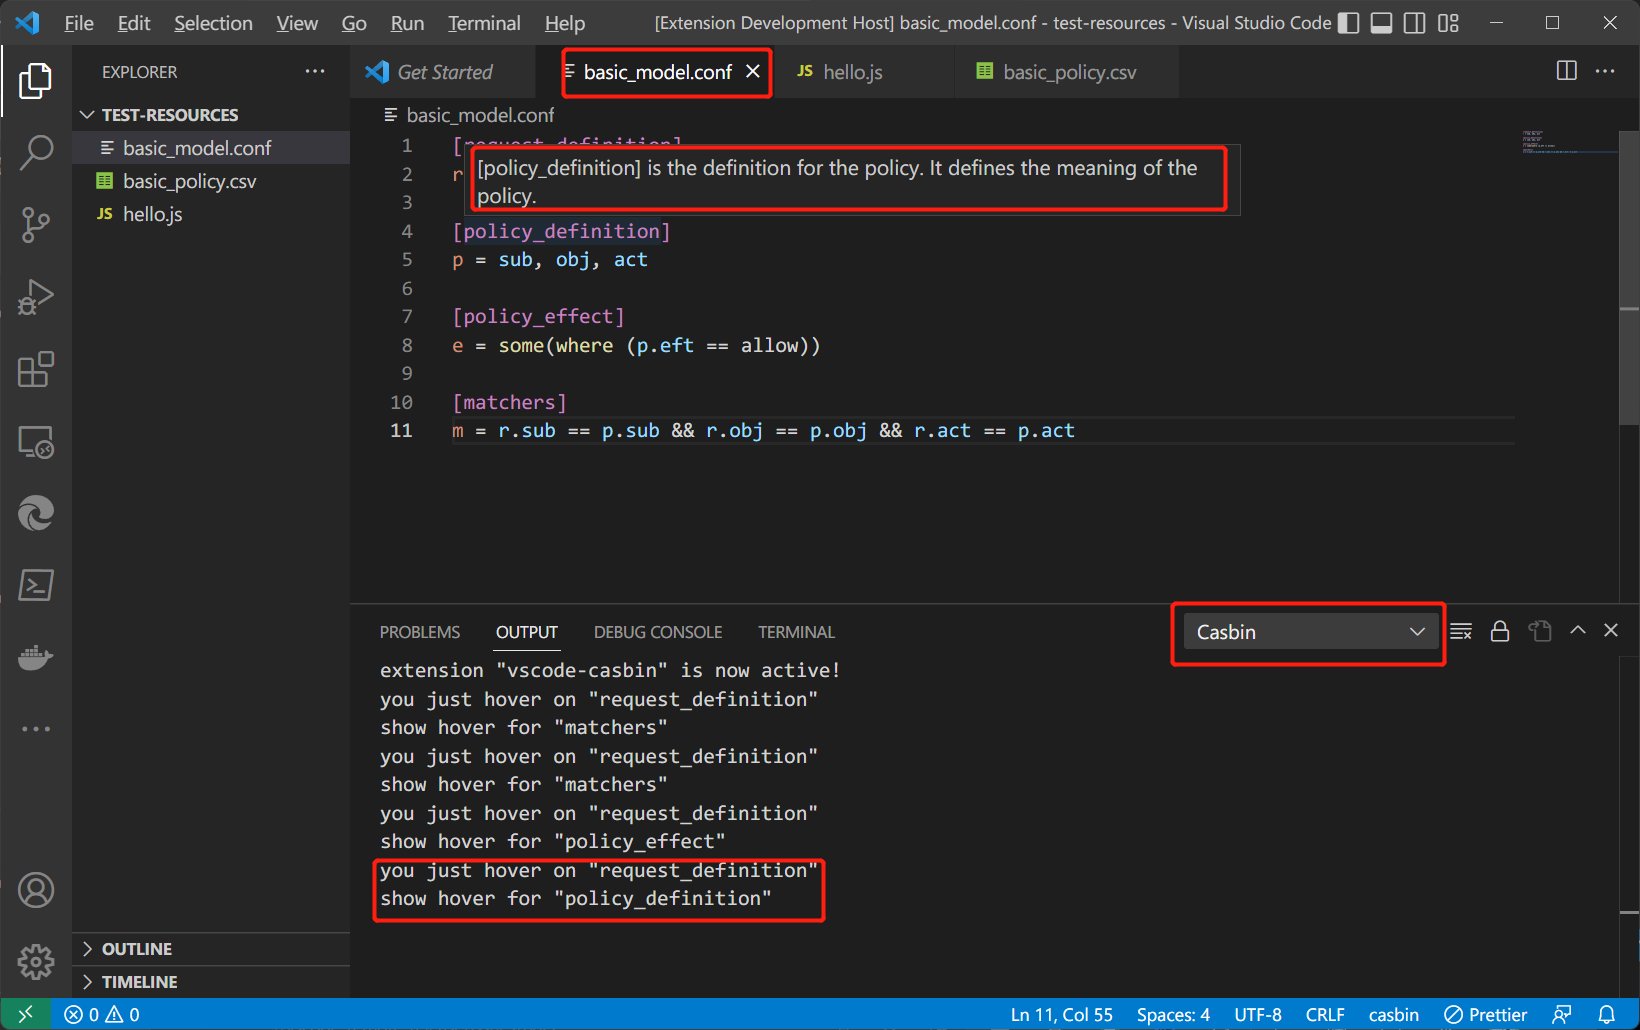
Task: Toggle bottom panel visibility in title bar
Action: [x=1381, y=23]
